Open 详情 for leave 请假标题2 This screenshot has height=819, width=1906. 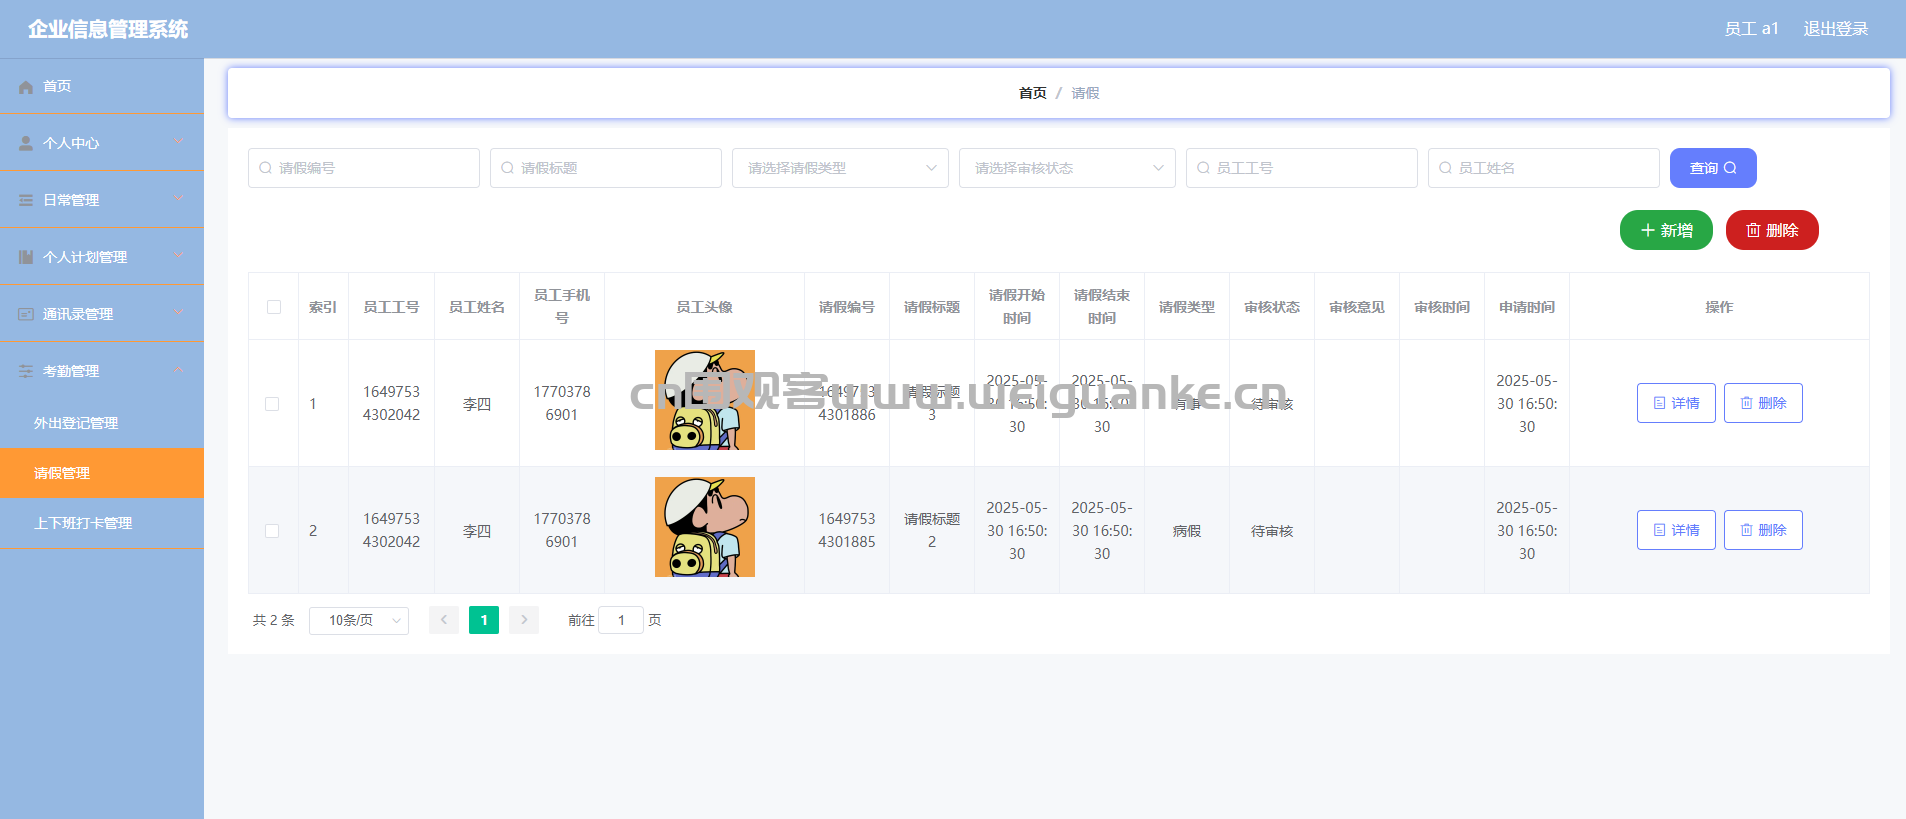pos(1676,530)
